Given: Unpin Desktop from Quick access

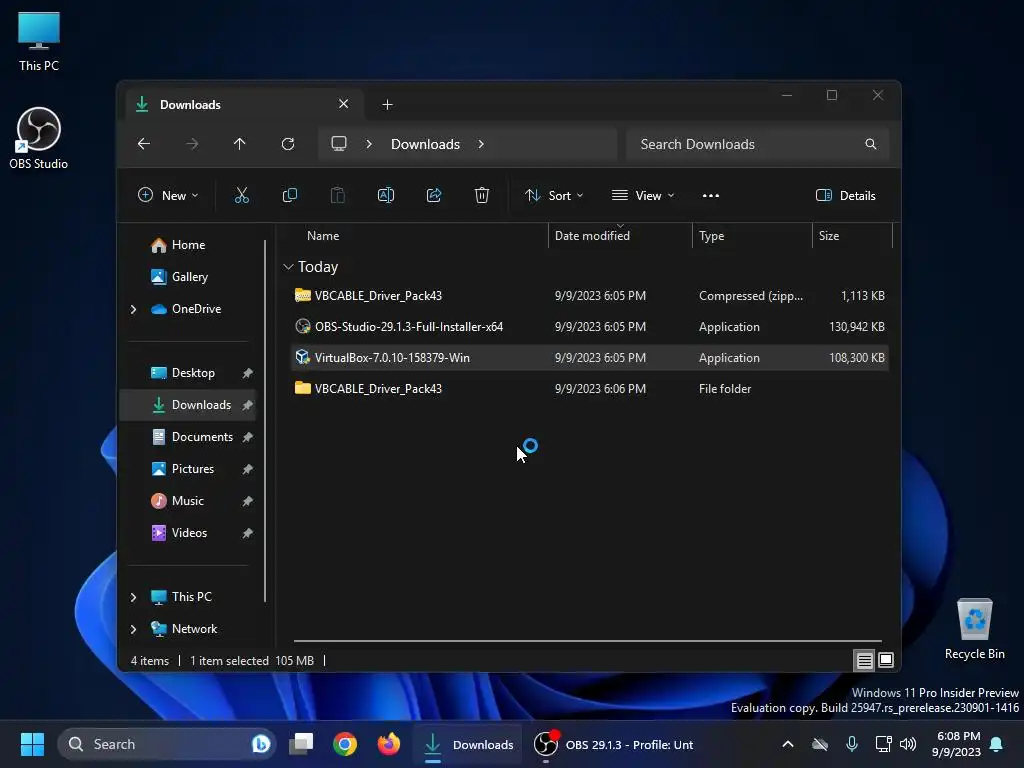Looking at the screenshot, I should 248,373.
